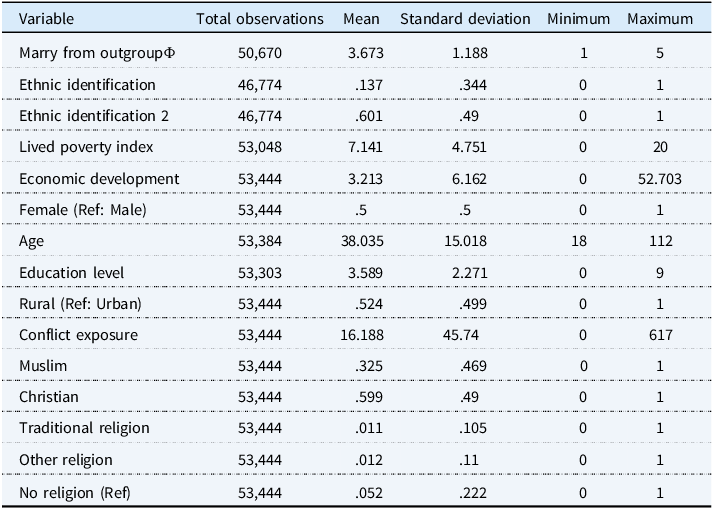Click the Rural (Ref: Urban) label
The height and width of the screenshot is (509, 713).
80,304
